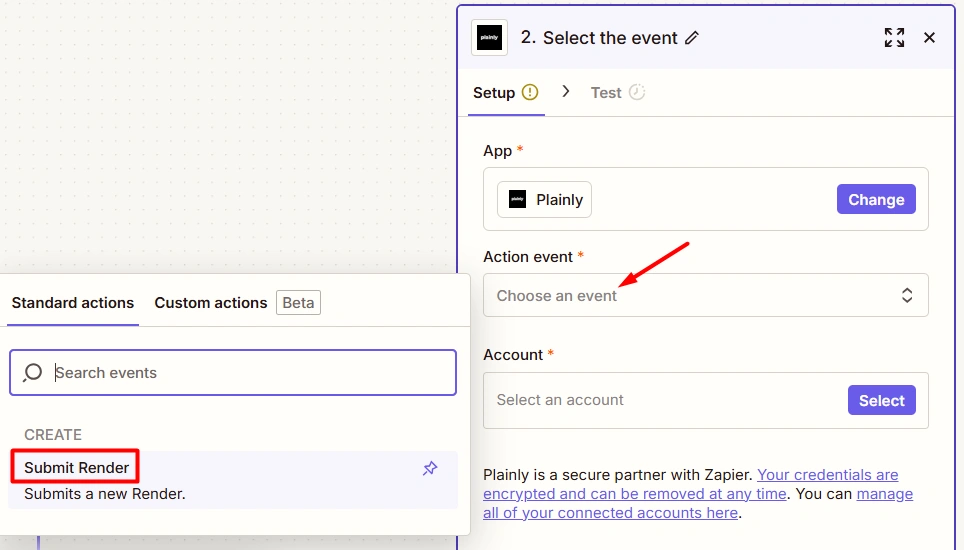
Task: Click the Plainly app chip
Action: [x=544, y=199]
